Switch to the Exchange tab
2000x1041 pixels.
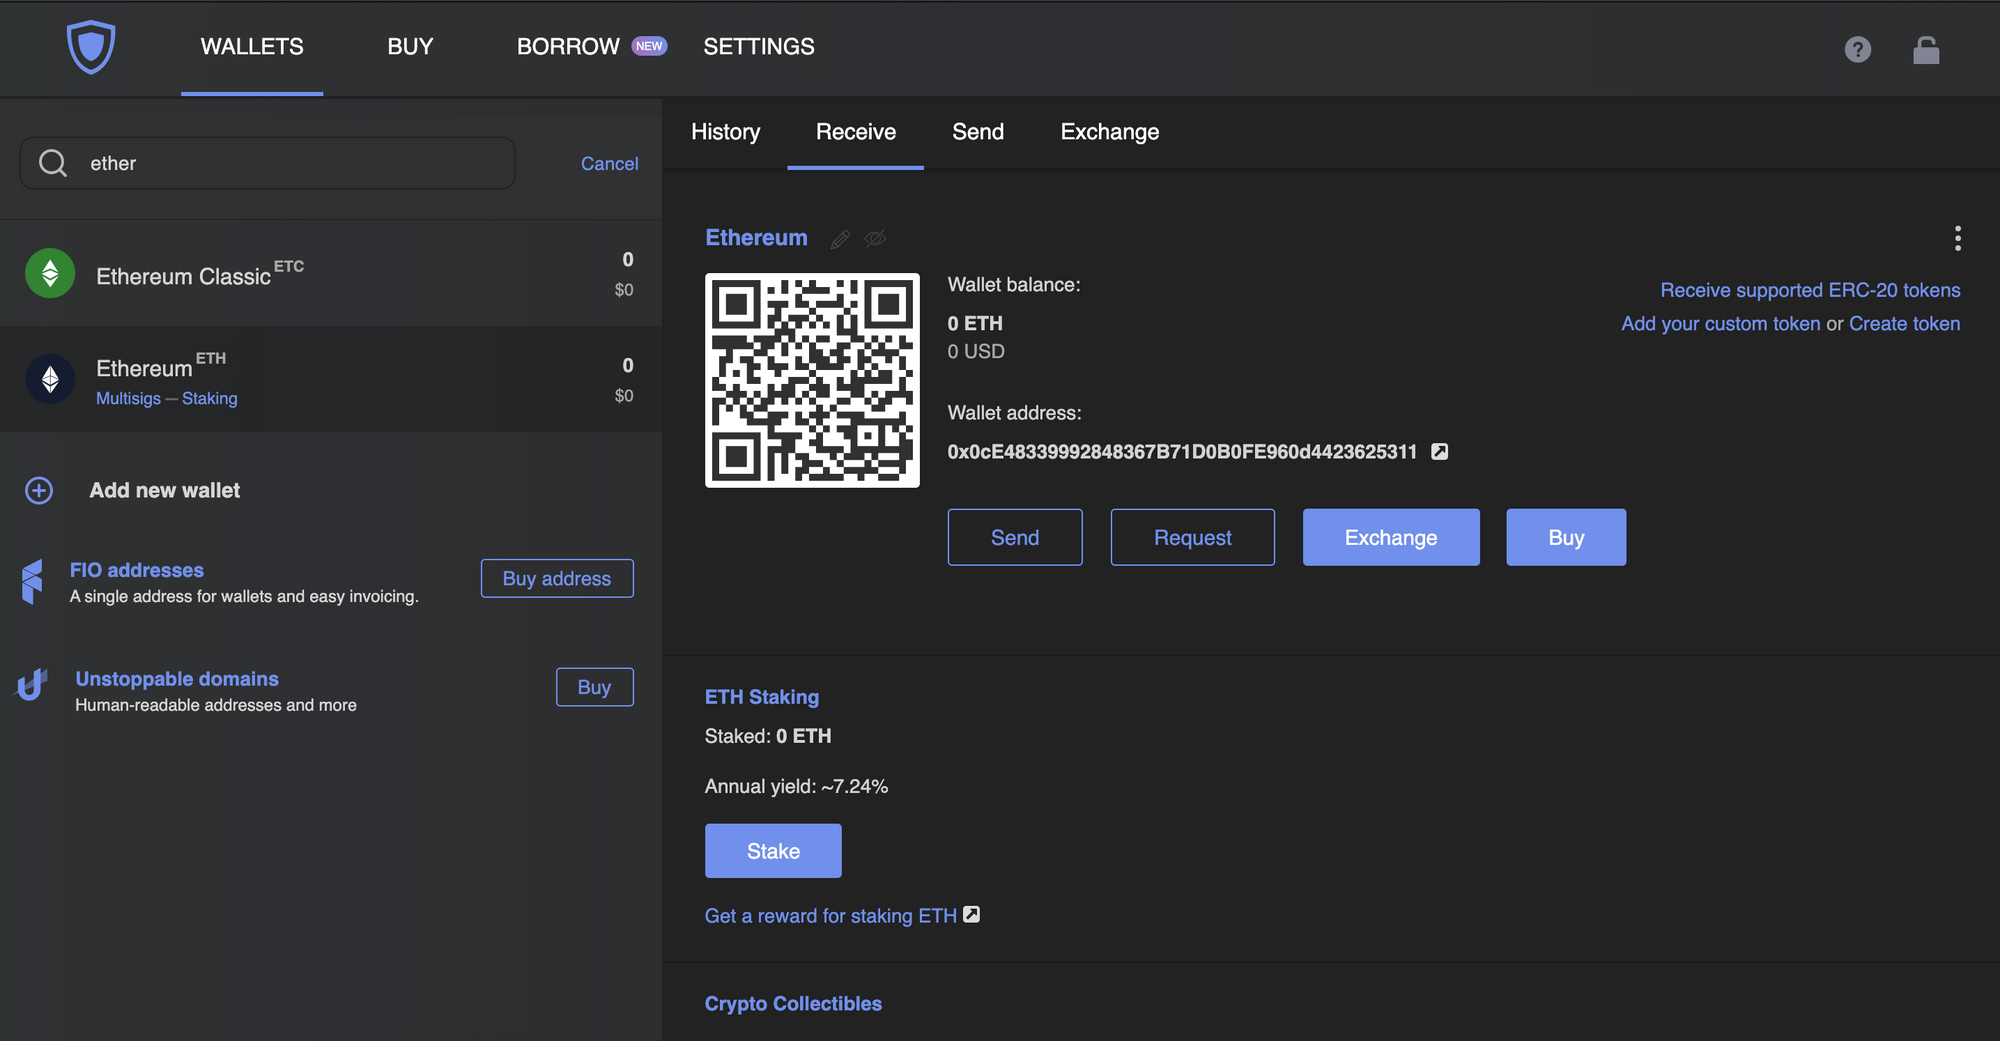point(1110,132)
